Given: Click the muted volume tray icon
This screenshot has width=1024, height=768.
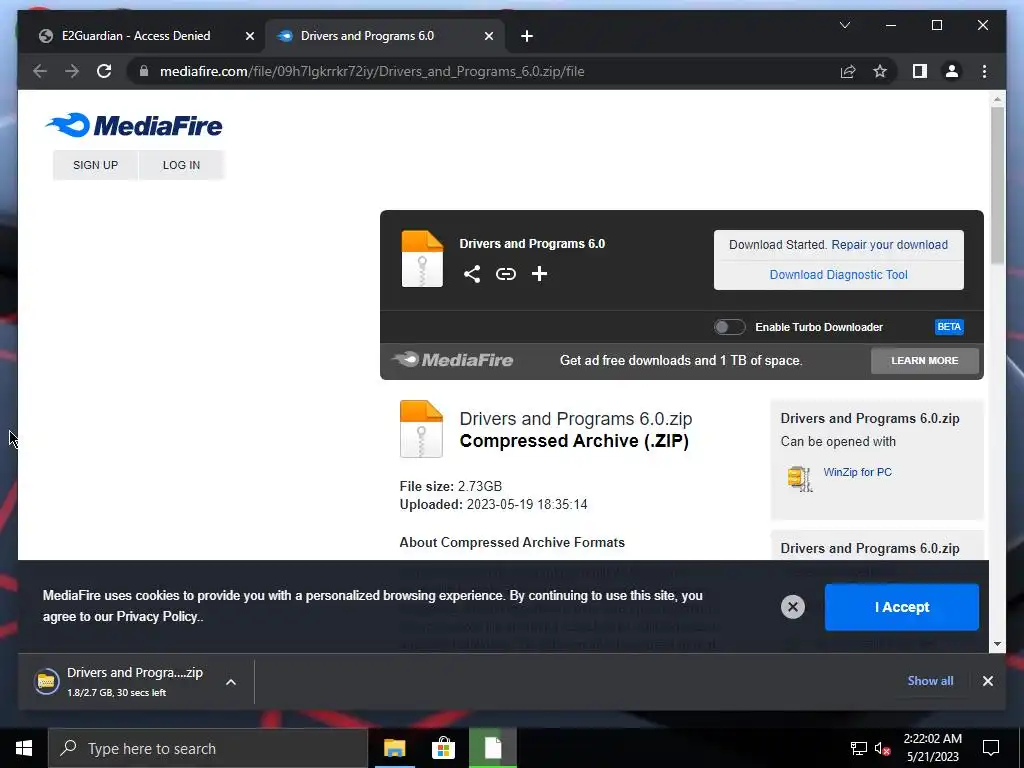Looking at the screenshot, I should coord(882,748).
